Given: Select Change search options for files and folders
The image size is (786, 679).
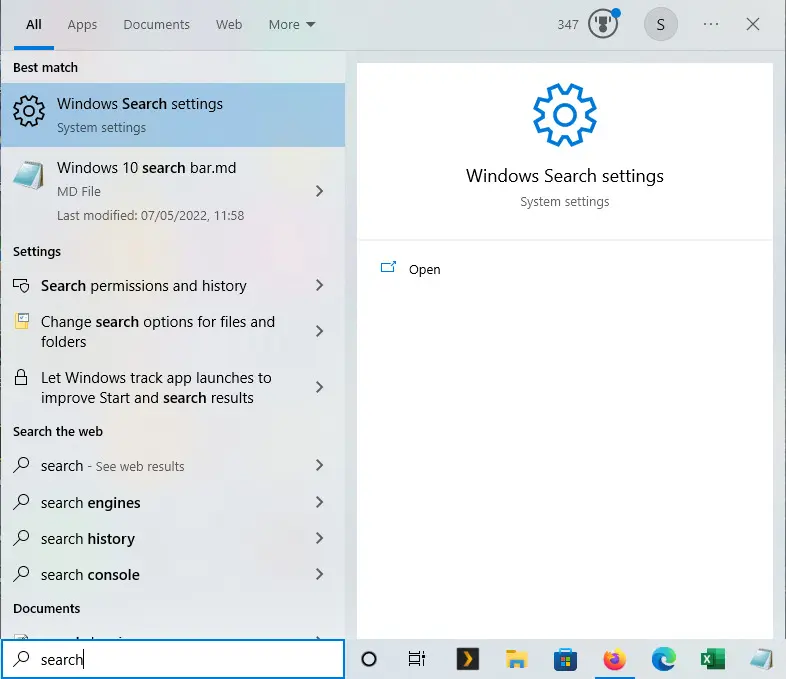Looking at the screenshot, I should (x=173, y=331).
